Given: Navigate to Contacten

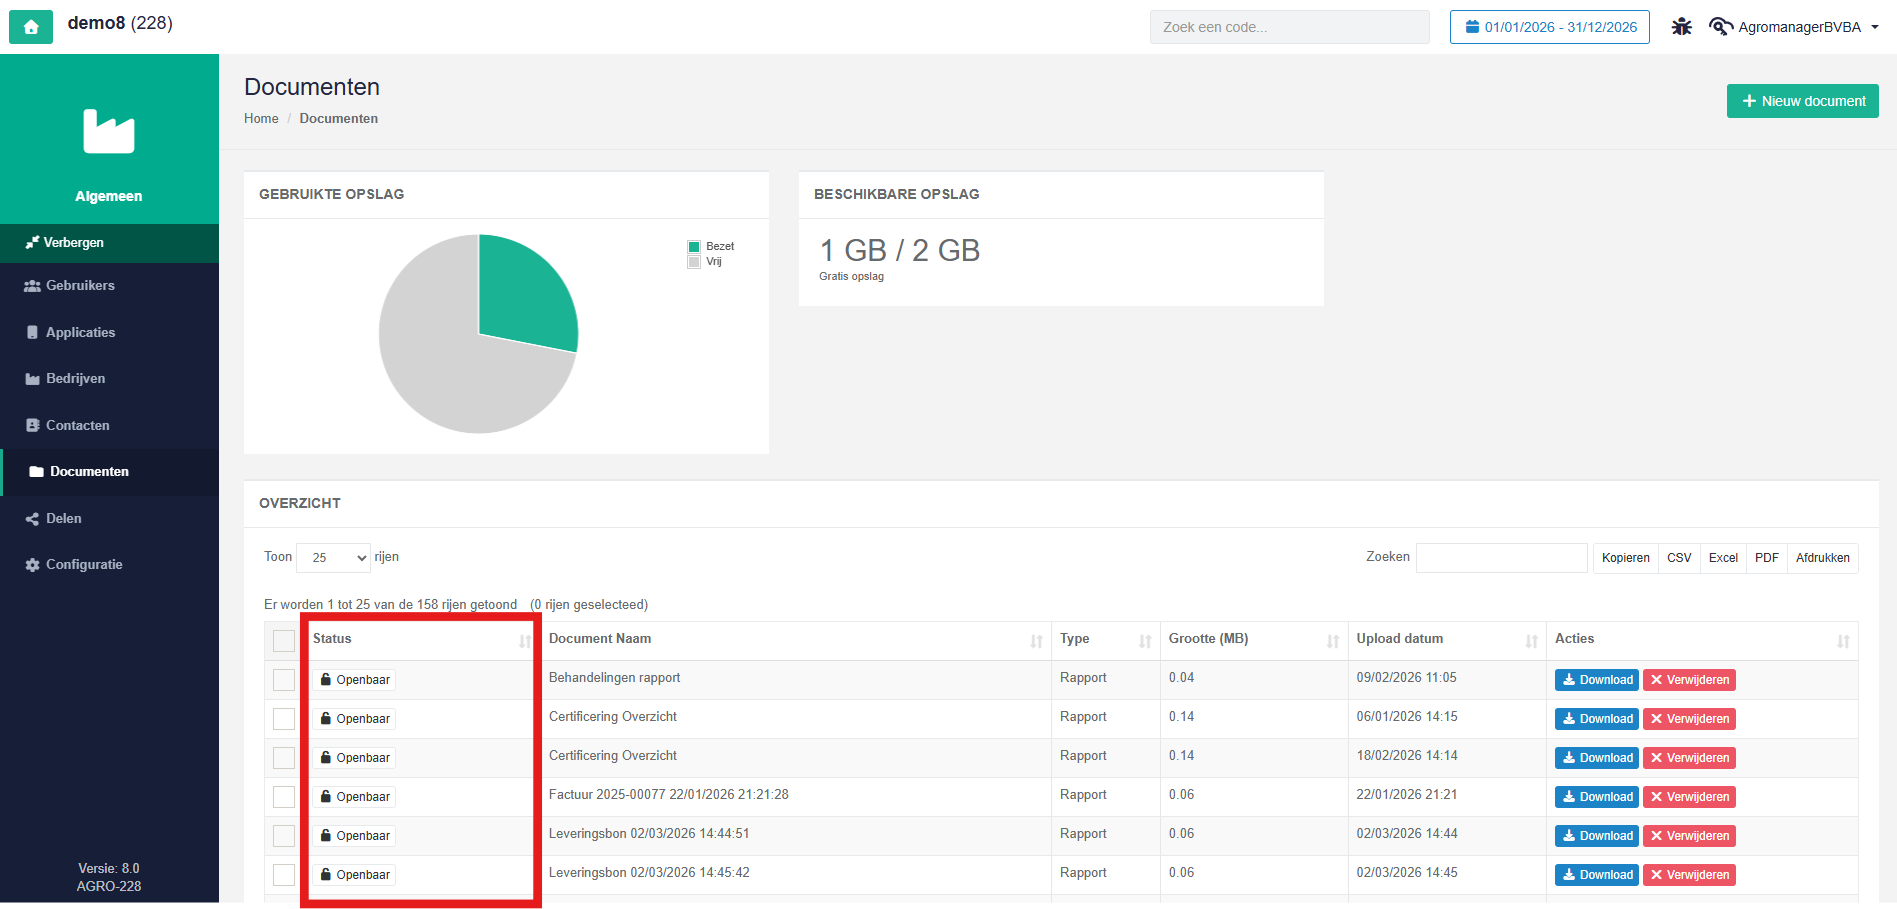Looking at the screenshot, I should click(x=109, y=425).
